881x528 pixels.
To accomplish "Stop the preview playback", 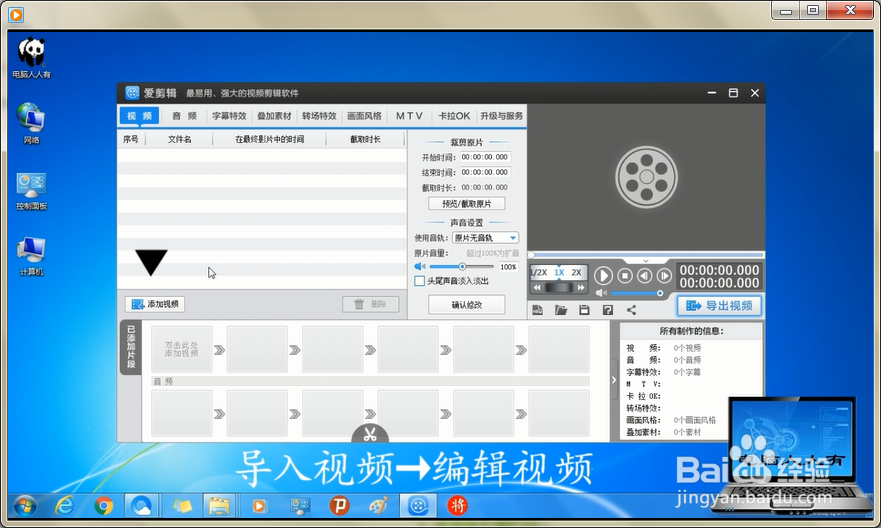I will [625, 276].
